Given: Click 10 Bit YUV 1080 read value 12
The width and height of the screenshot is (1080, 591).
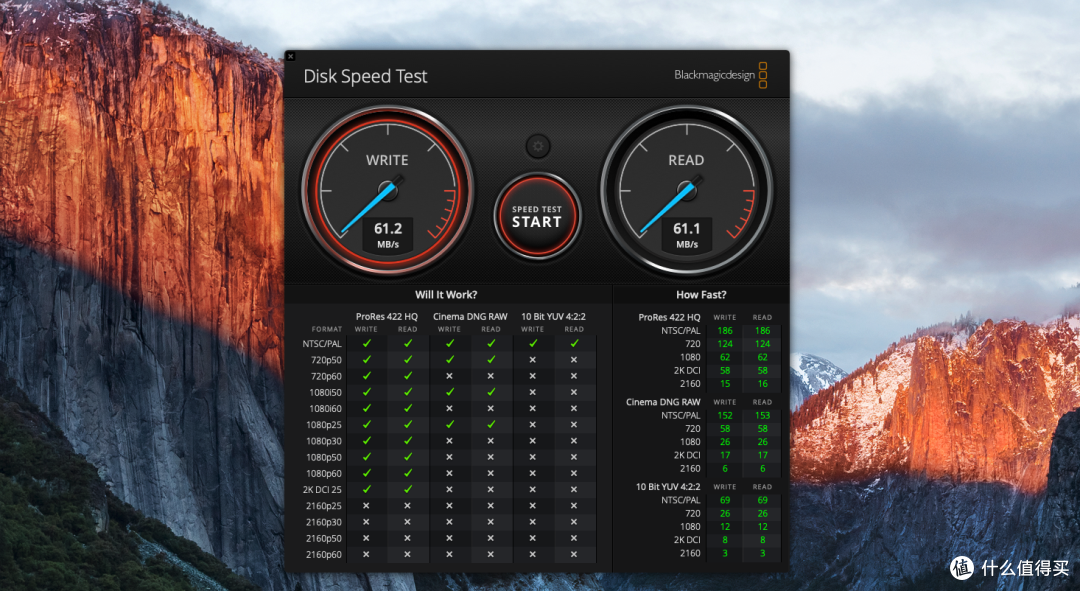Looking at the screenshot, I should click(x=762, y=527).
